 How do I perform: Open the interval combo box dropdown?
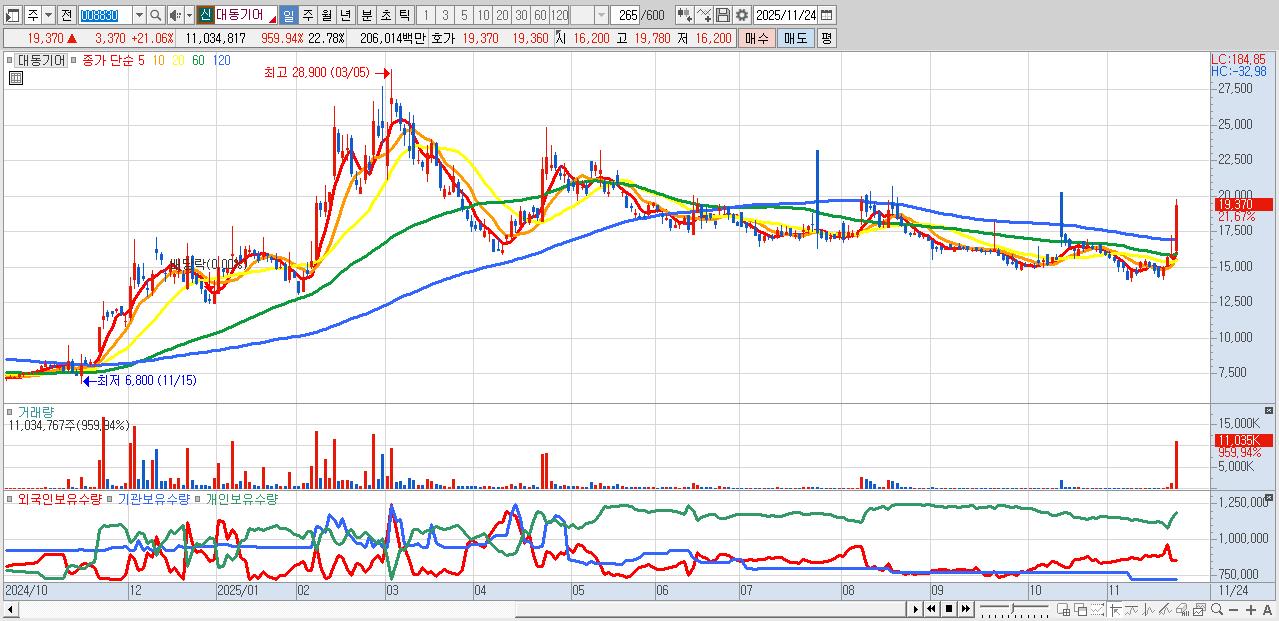601,16
